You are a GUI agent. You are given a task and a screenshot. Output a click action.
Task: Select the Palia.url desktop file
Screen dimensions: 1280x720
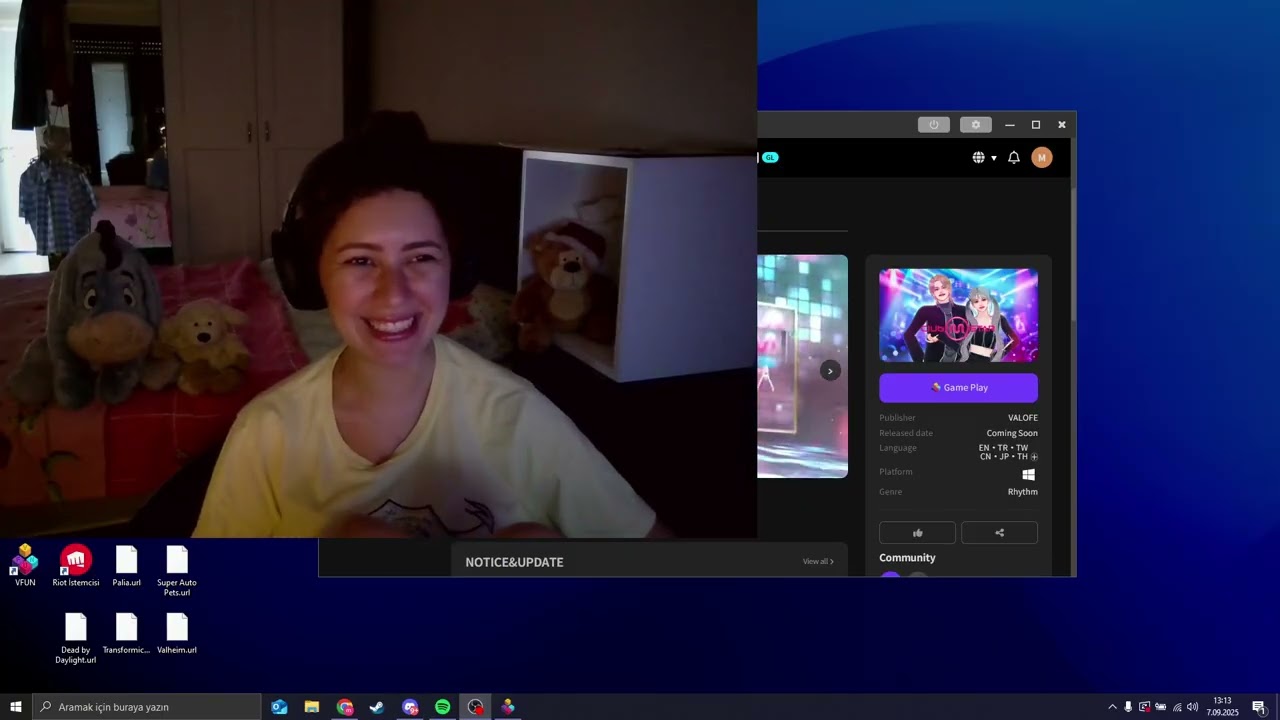coord(127,566)
